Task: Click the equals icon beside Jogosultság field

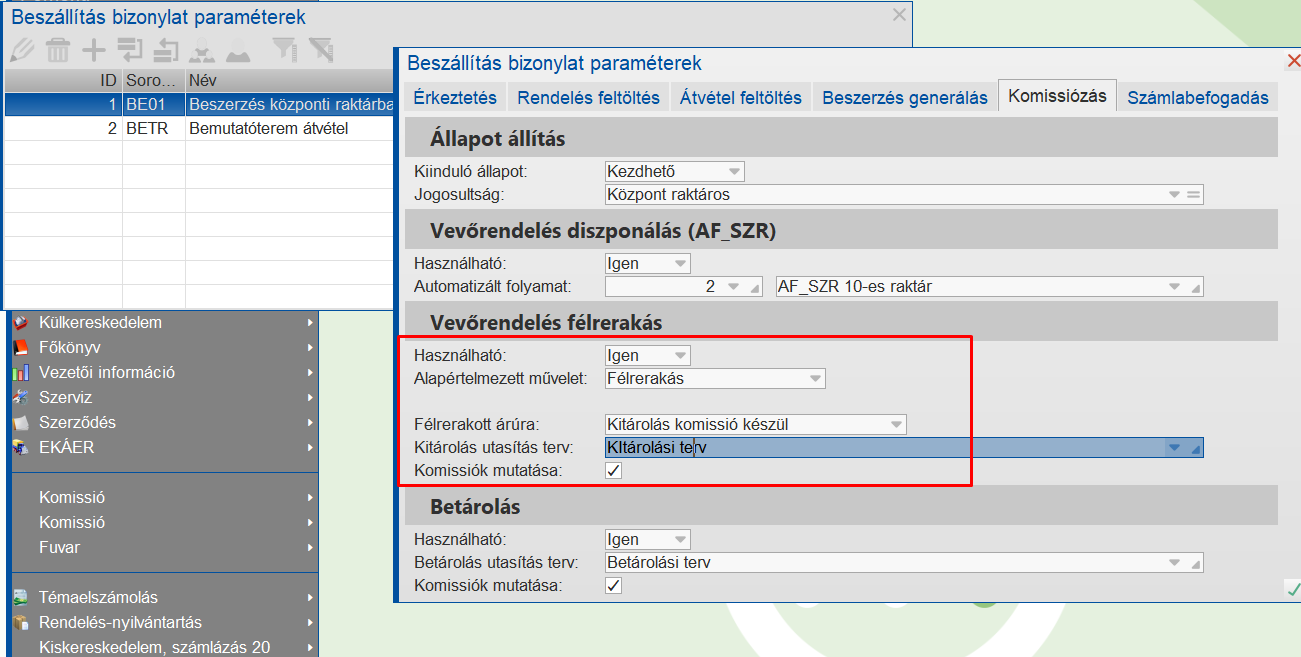Action: [x=1193, y=195]
